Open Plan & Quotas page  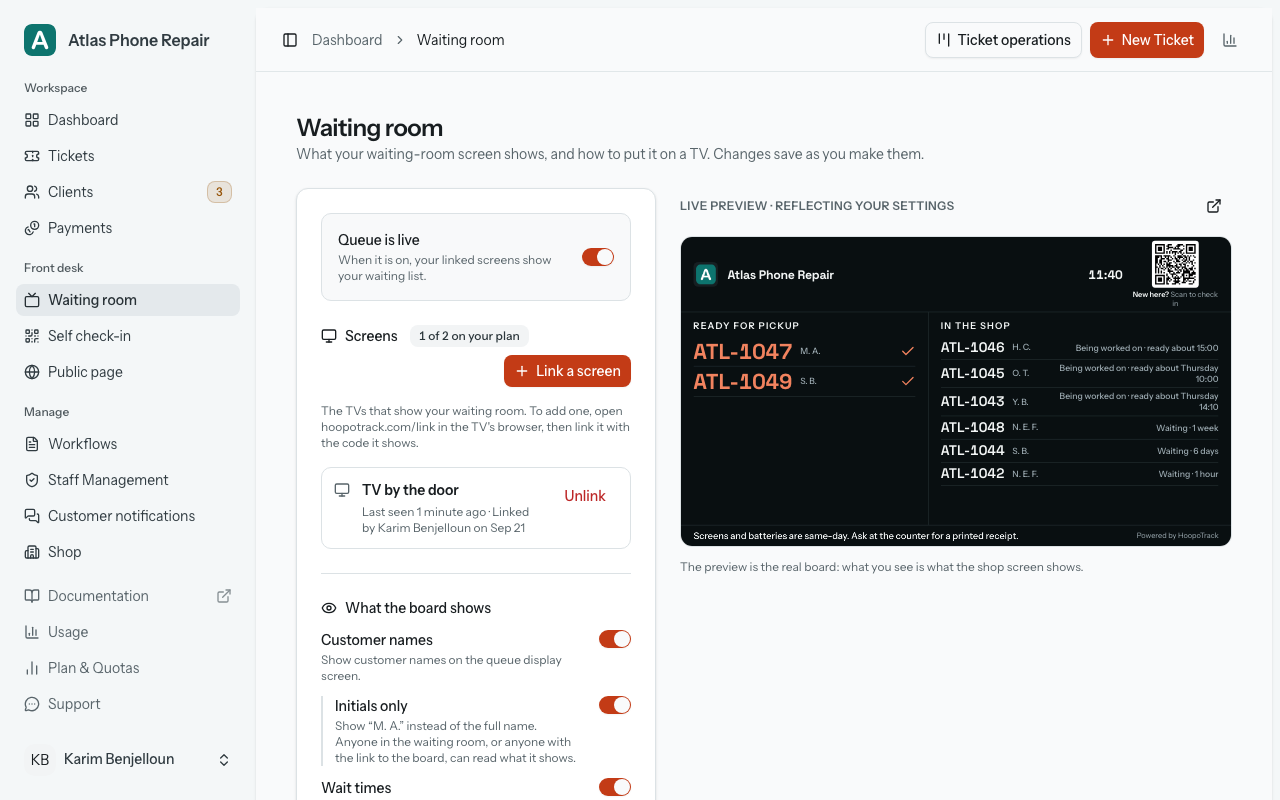pyautogui.click(x=128, y=668)
